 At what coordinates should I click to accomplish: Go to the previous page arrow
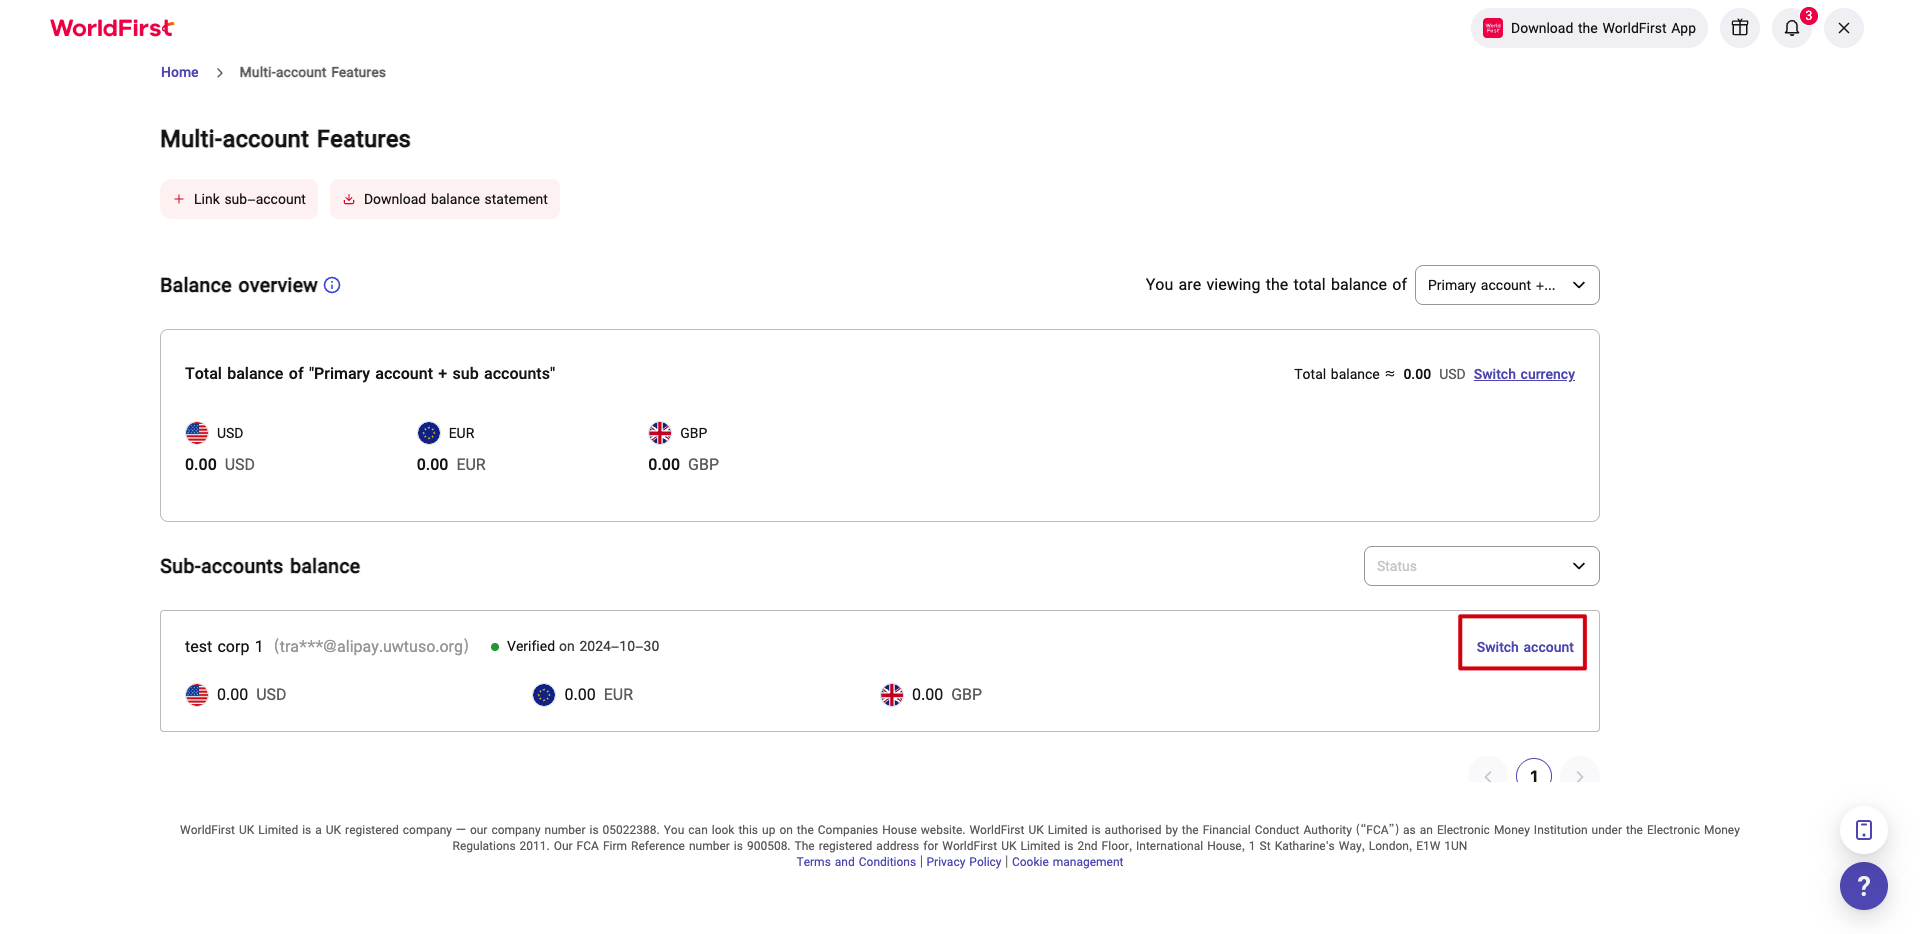tap(1488, 774)
